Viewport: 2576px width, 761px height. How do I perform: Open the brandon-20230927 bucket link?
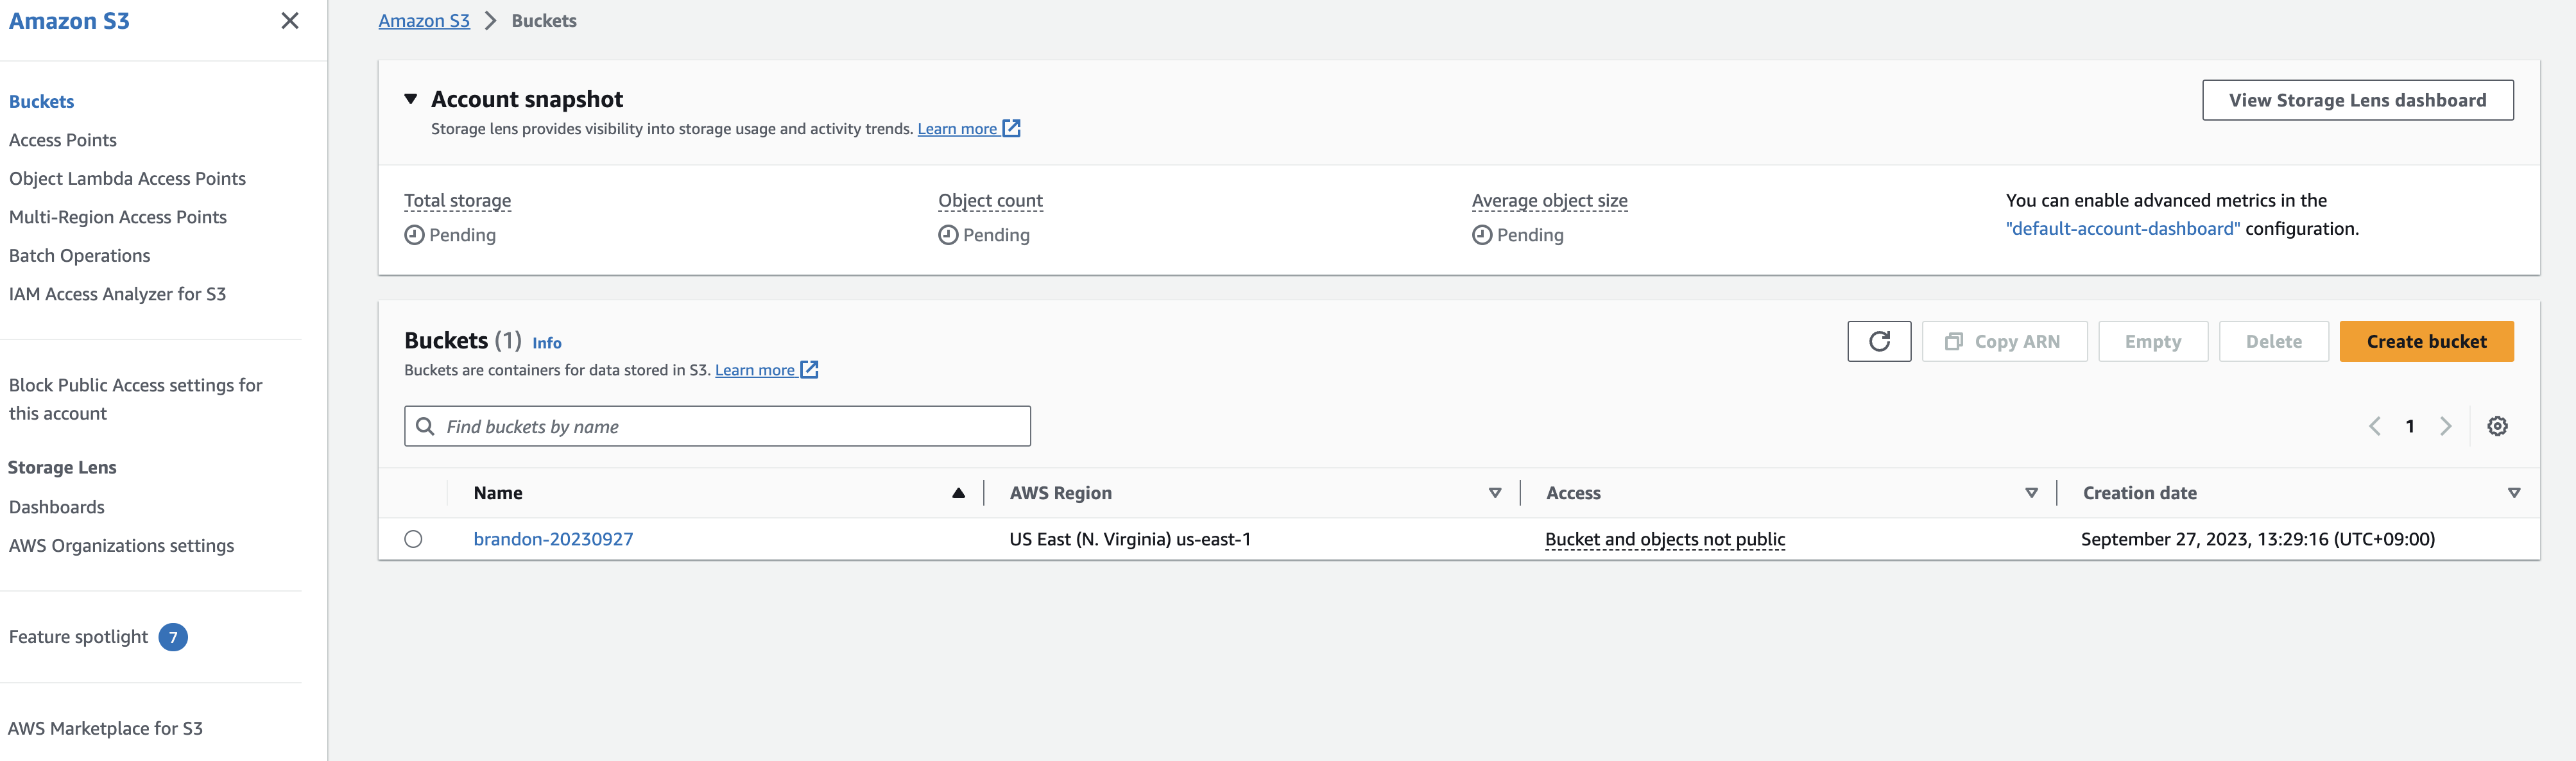(553, 539)
